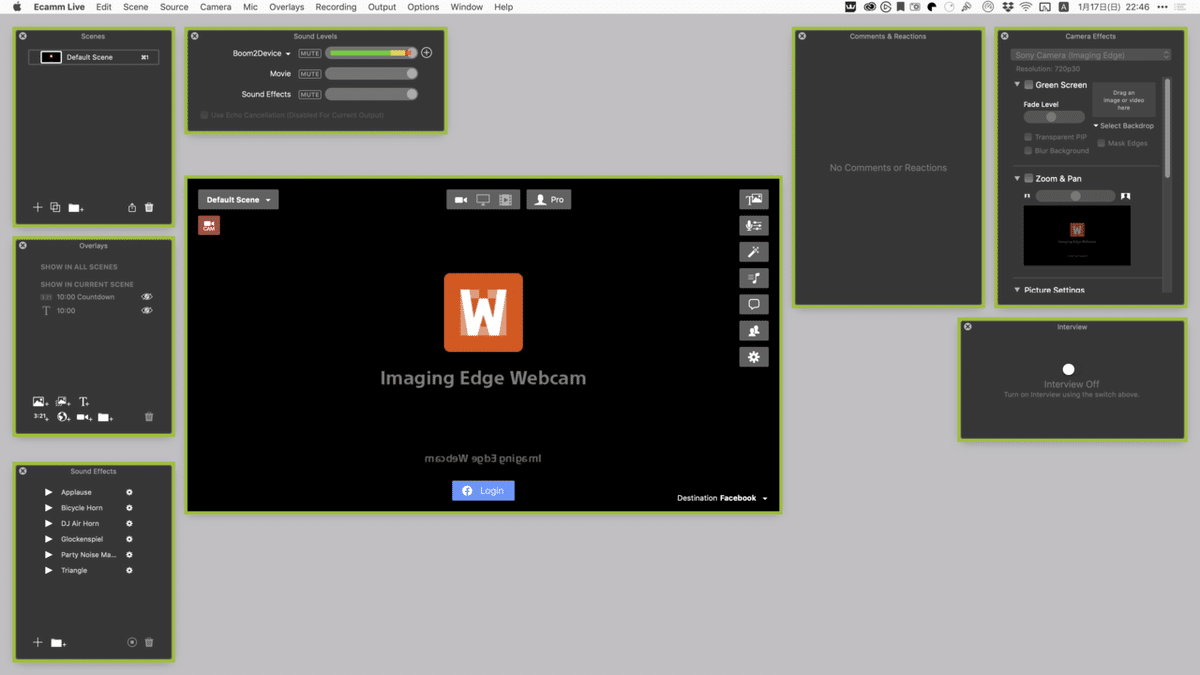This screenshot has width=1200, height=675.
Task: Open the Recording menu
Action: 335,7
